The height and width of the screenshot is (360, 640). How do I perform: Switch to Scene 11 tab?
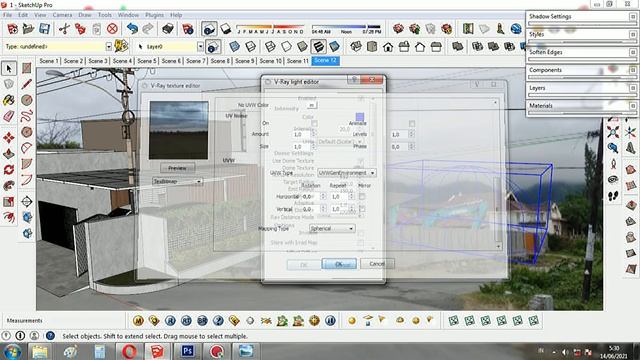coord(298,61)
